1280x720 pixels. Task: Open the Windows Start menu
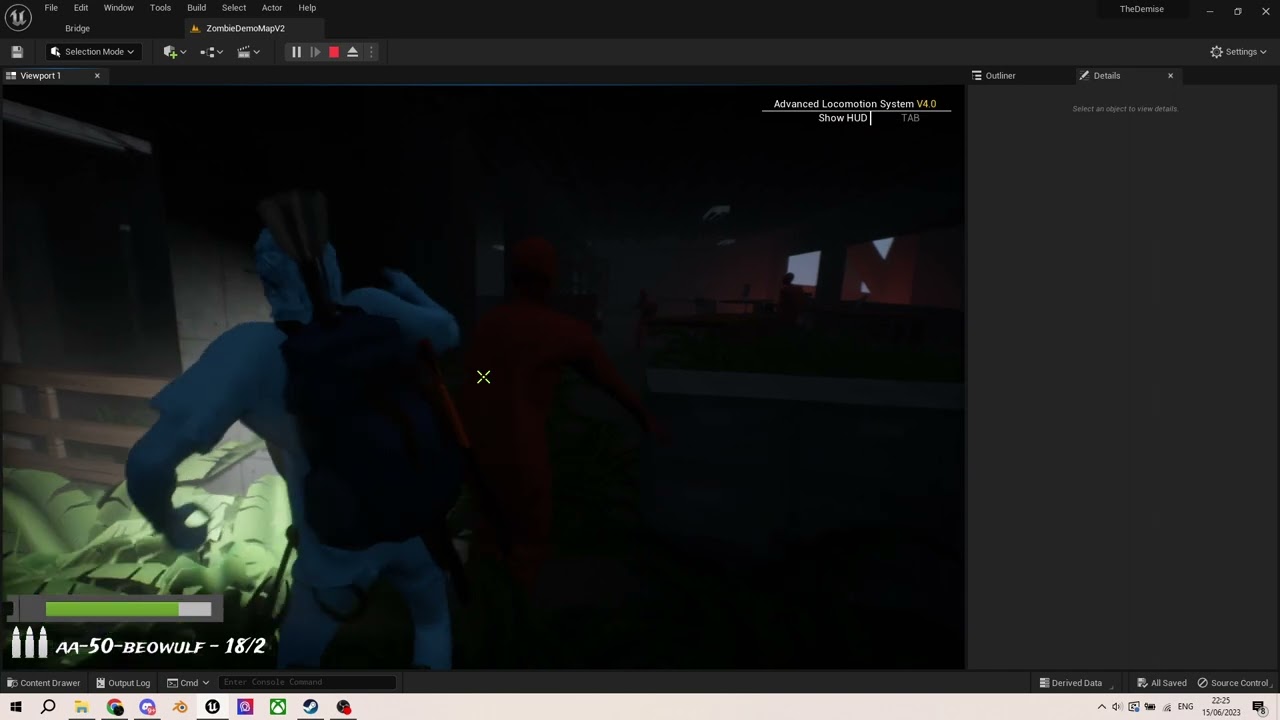16,707
